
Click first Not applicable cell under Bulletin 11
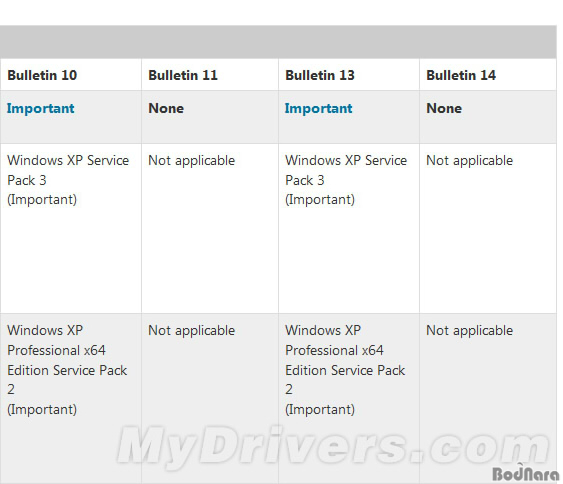192,161
